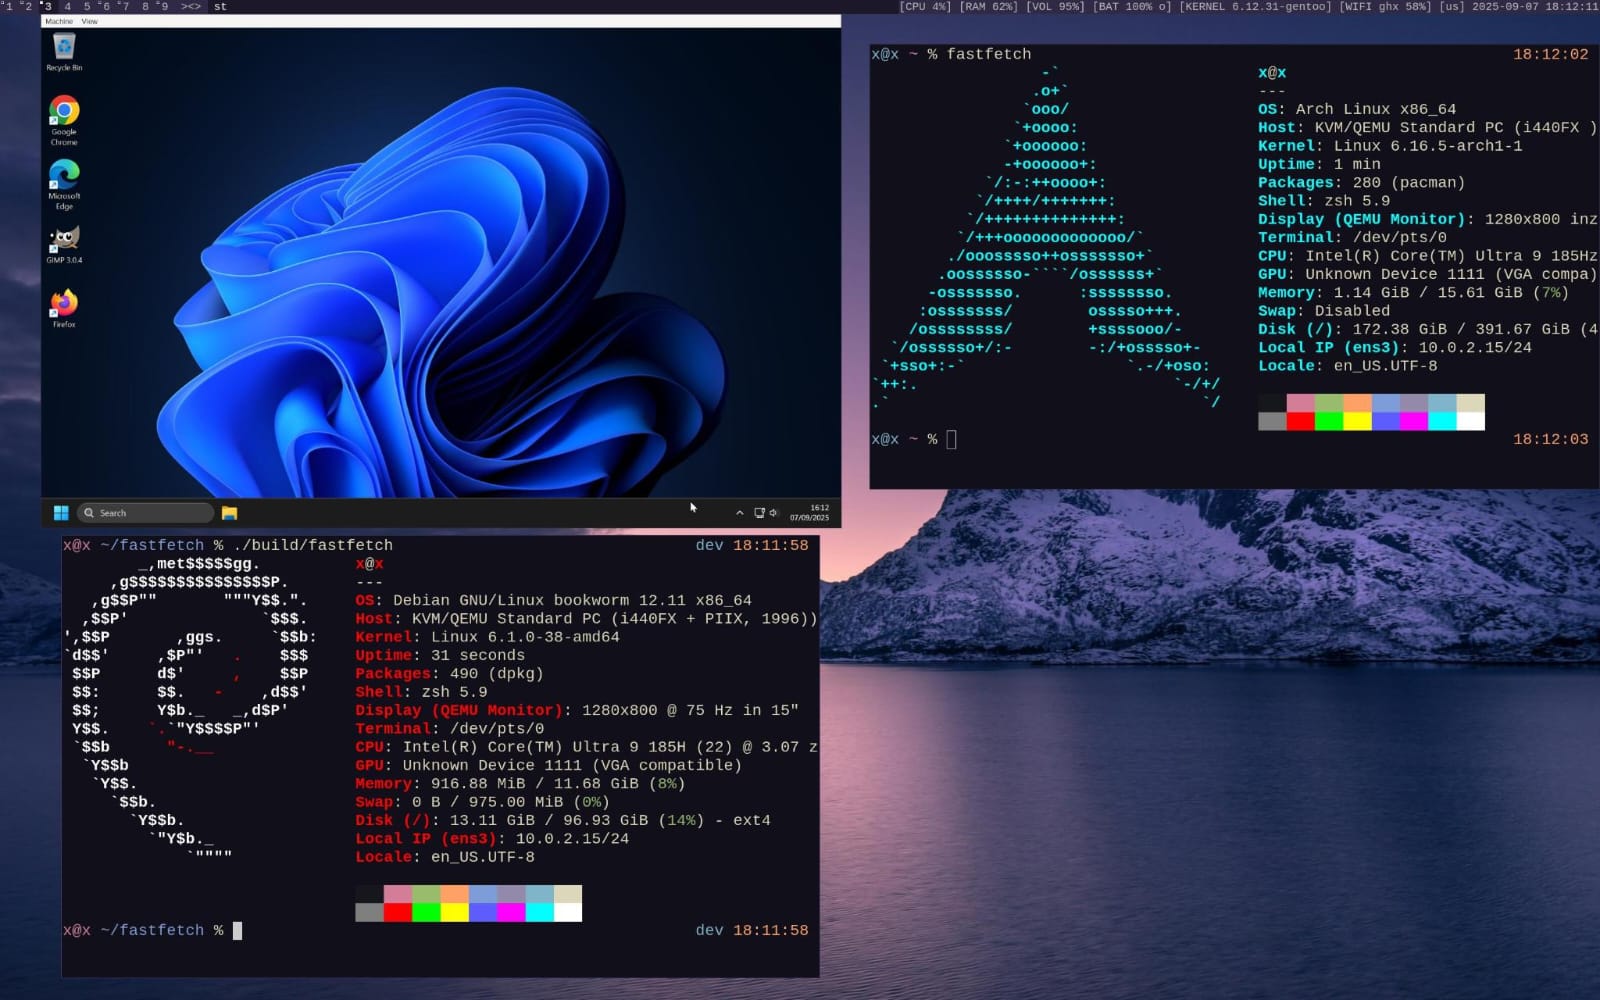Viewport: 1600px width, 1000px height.
Task: Open the Machine menu in the VM window
Action: point(59,21)
